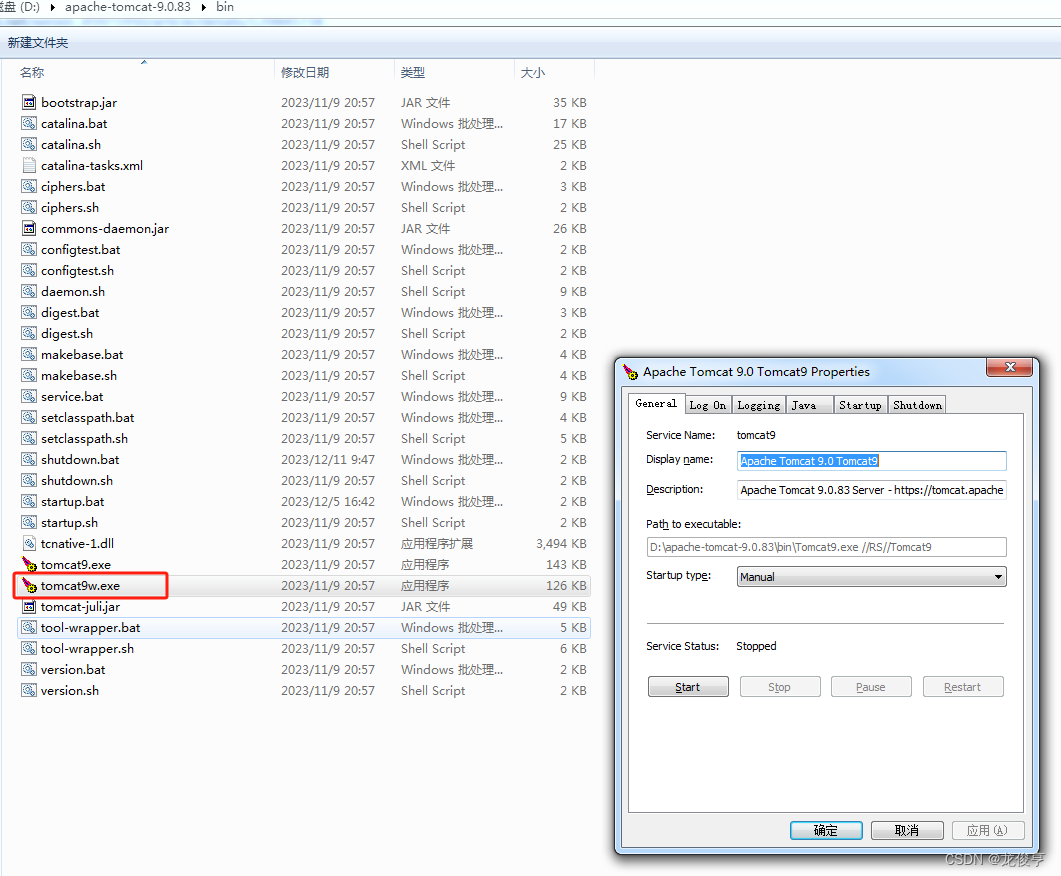Image resolution: width=1061 pixels, height=876 pixels.
Task: Click the Description input field
Action: (x=872, y=490)
